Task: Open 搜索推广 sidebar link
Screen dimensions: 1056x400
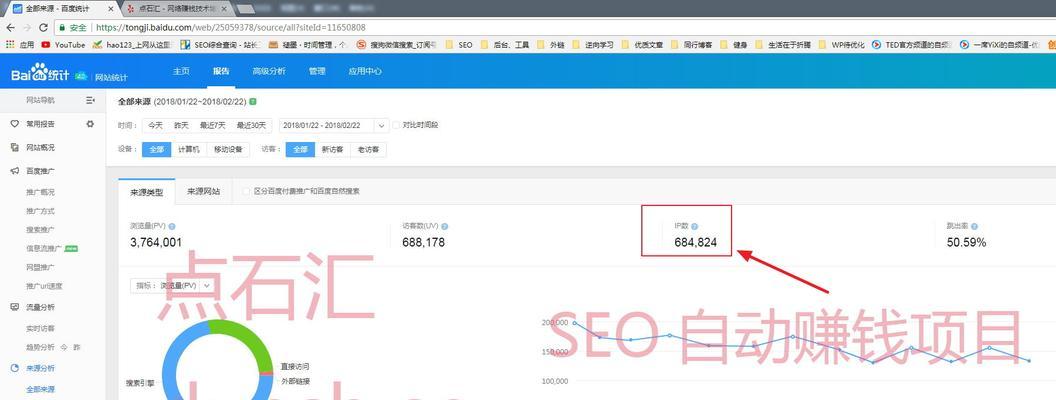Action: coord(40,230)
